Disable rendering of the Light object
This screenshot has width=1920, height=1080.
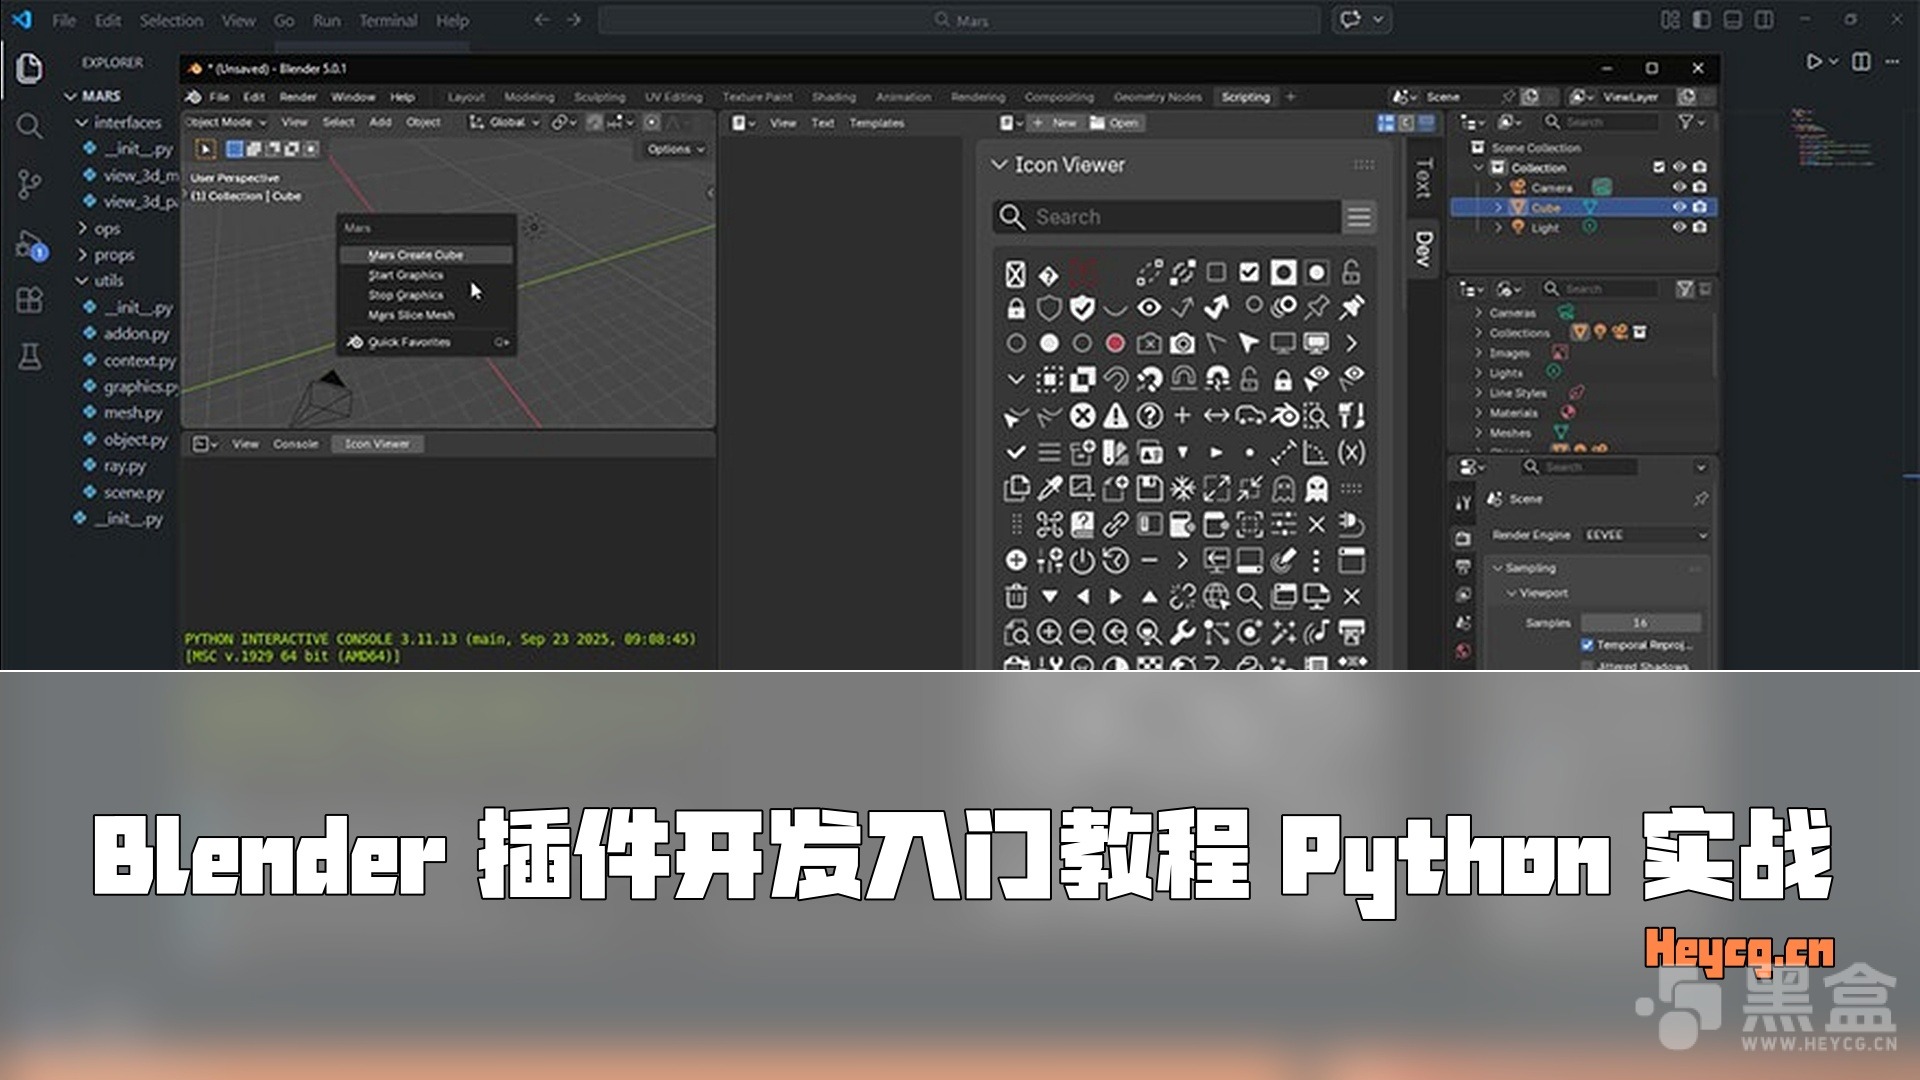1700,227
